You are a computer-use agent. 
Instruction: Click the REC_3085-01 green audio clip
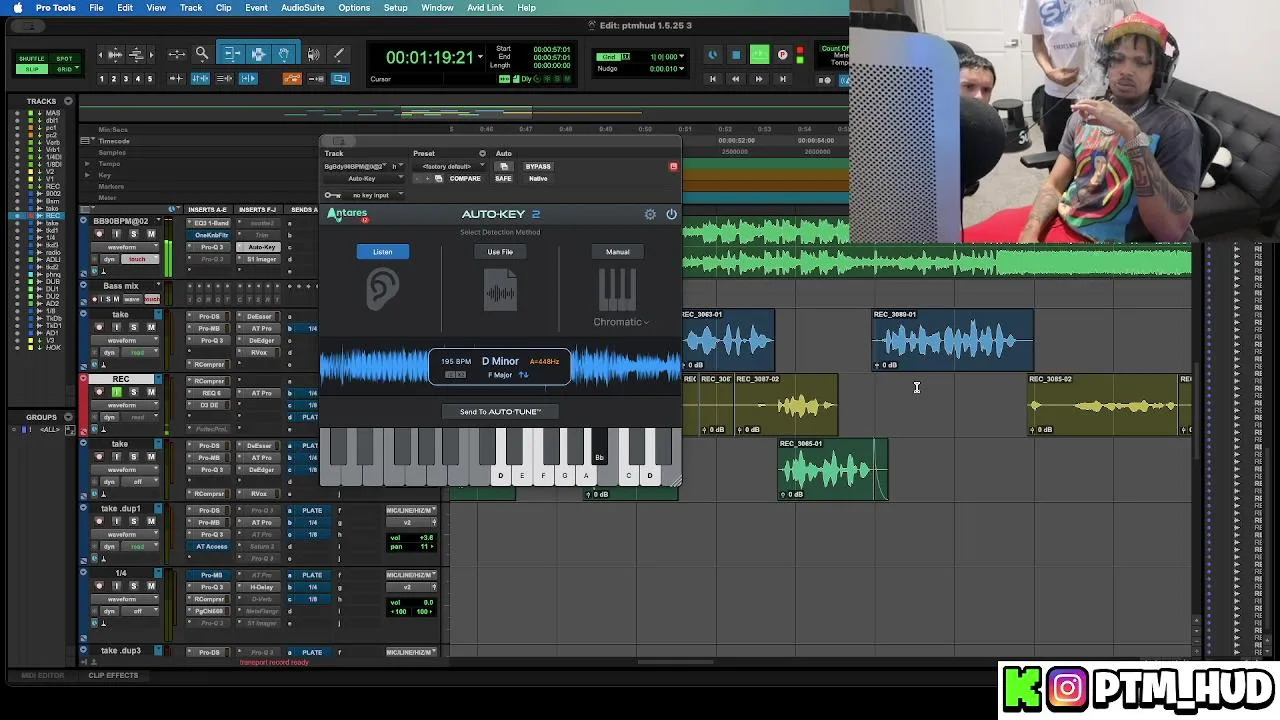(x=832, y=469)
